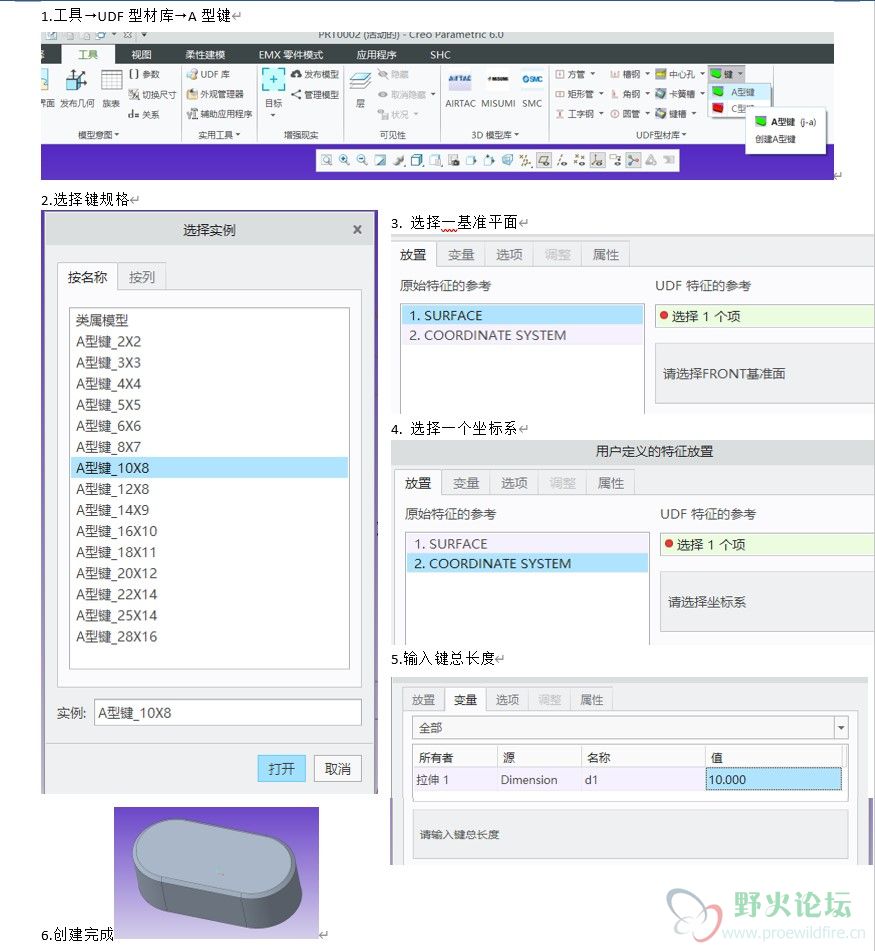Click the 键槽 keyway icon

tap(661, 113)
